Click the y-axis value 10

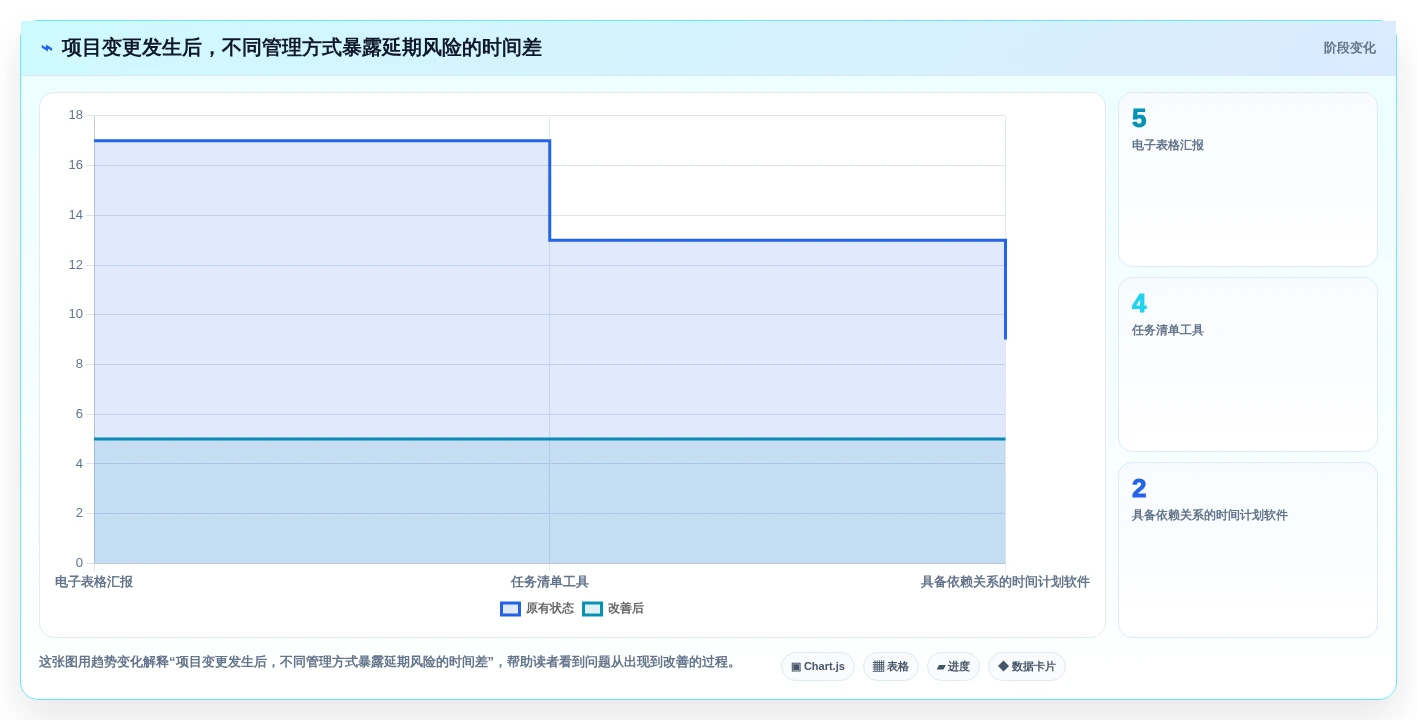76,314
